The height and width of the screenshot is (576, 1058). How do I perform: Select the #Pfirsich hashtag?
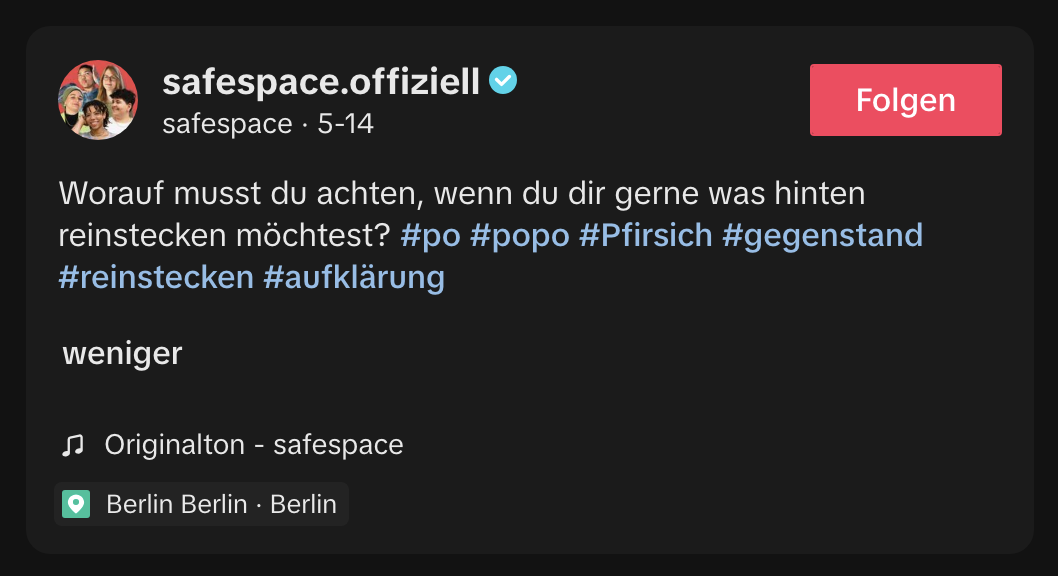point(646,235)
